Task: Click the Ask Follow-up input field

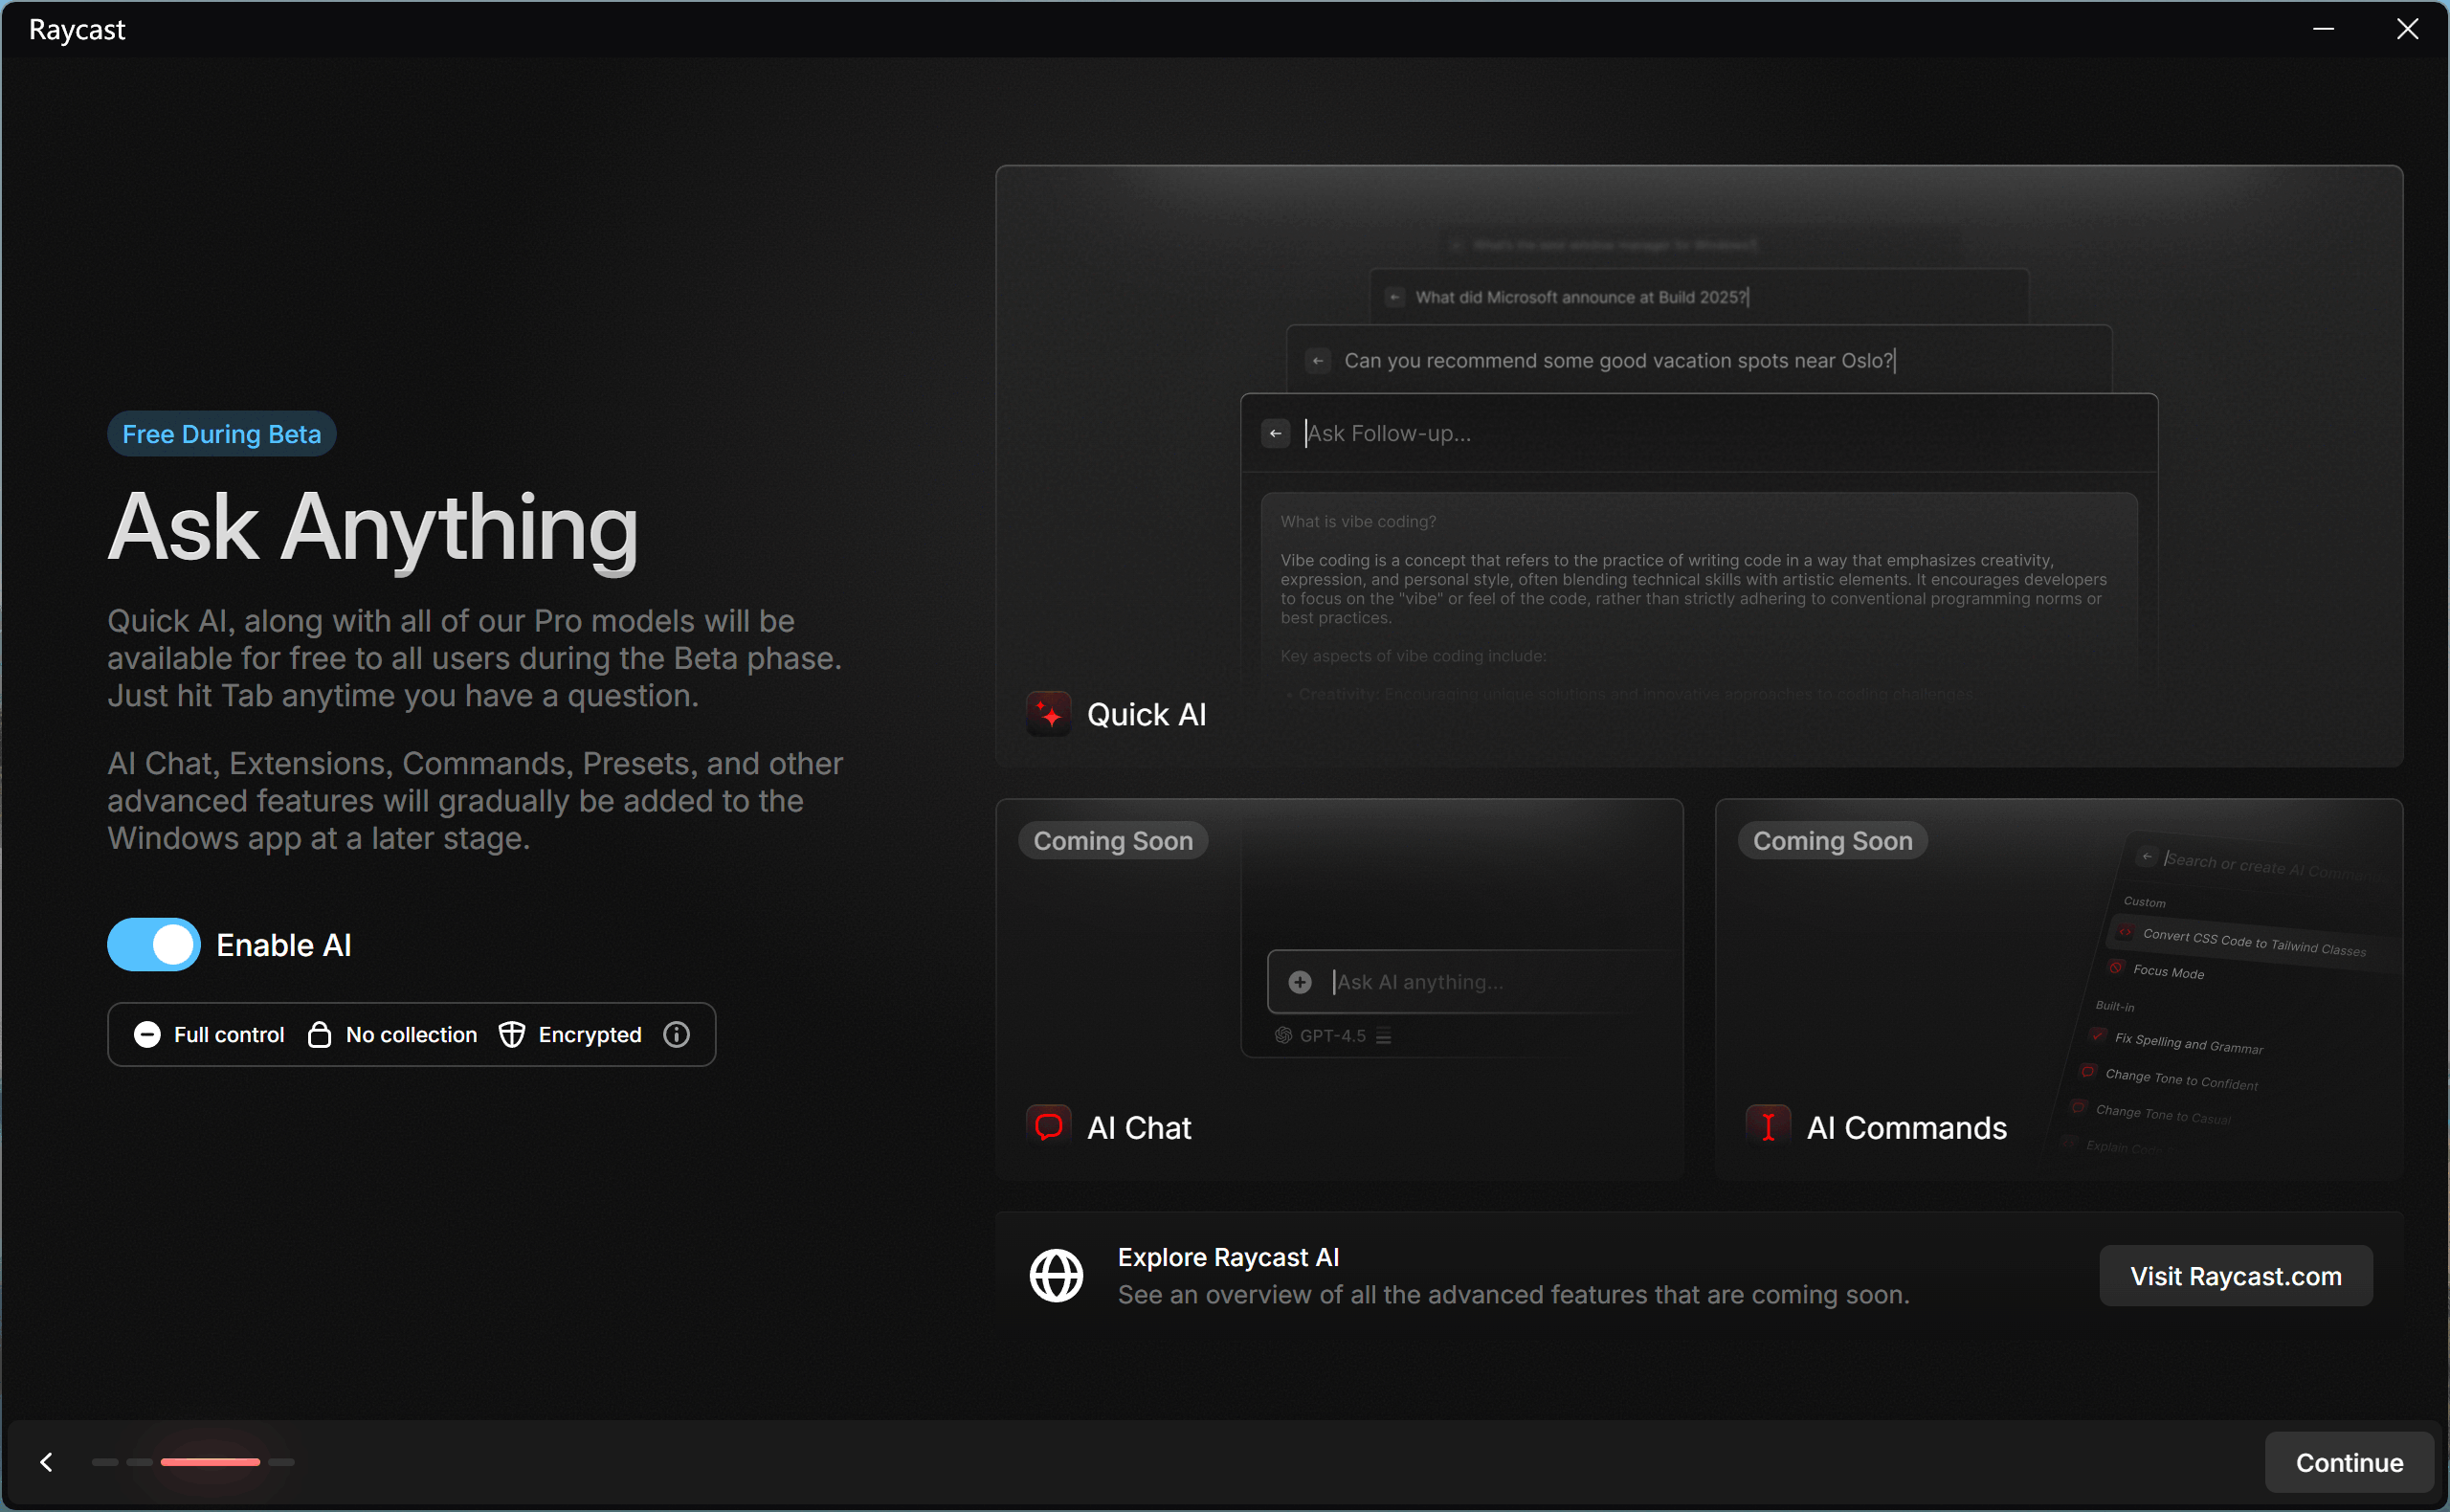Action: pos(1698,433)
